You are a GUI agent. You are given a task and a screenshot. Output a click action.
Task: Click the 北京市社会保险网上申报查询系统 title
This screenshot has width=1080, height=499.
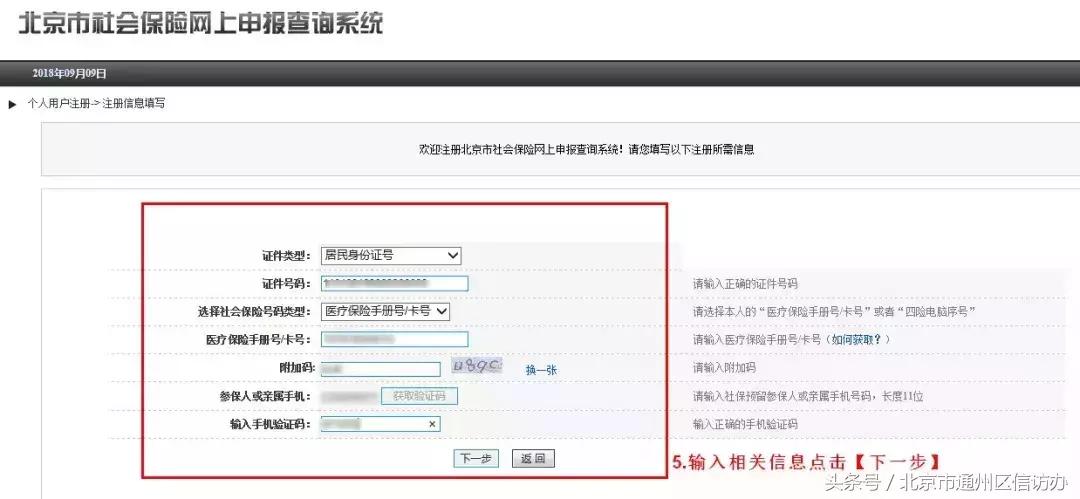tap(200, 23)
